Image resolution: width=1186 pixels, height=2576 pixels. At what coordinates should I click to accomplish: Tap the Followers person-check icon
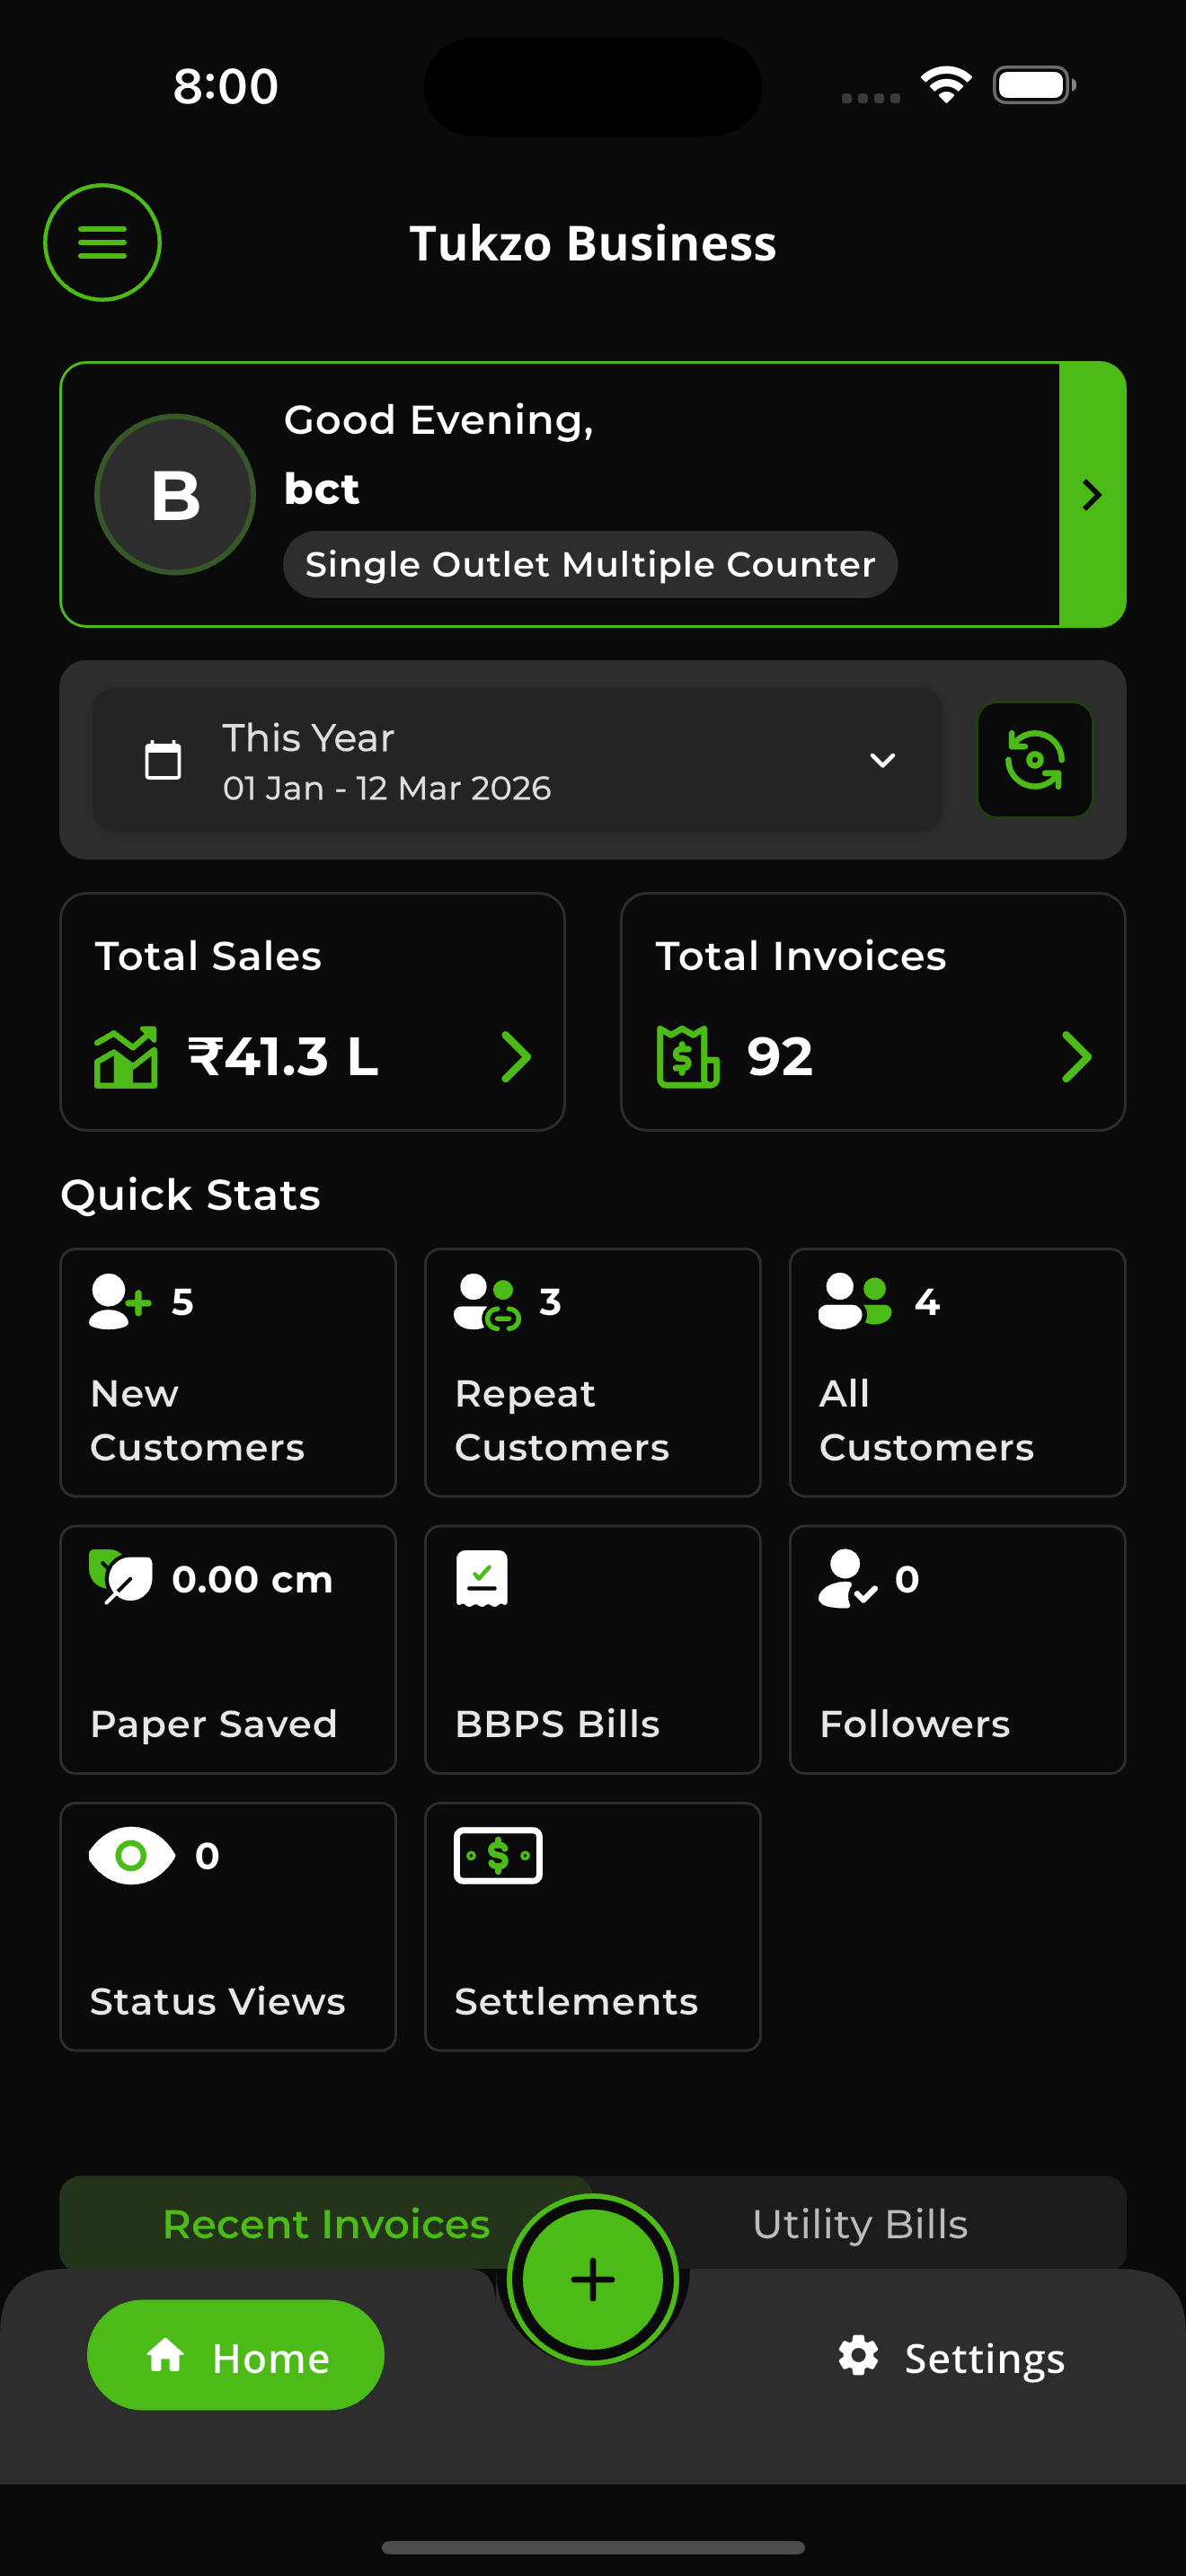(845, 1578)
